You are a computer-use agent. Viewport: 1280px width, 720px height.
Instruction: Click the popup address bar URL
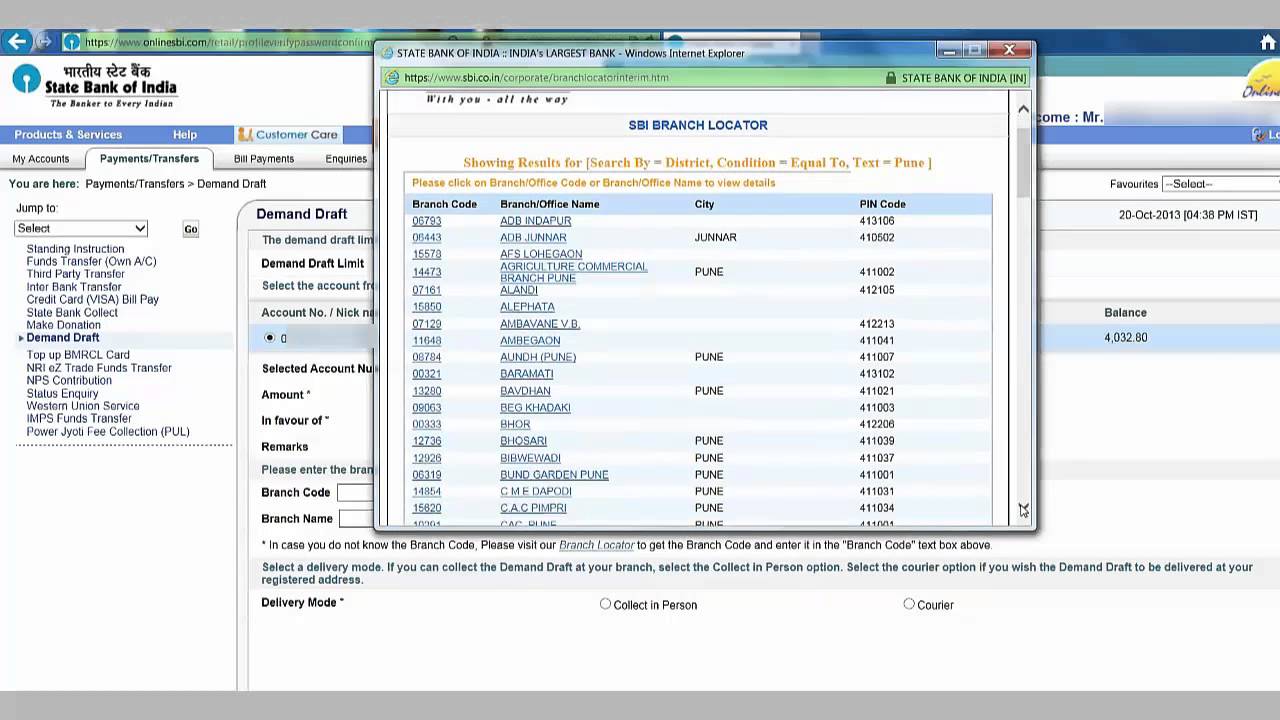[536, 77]
